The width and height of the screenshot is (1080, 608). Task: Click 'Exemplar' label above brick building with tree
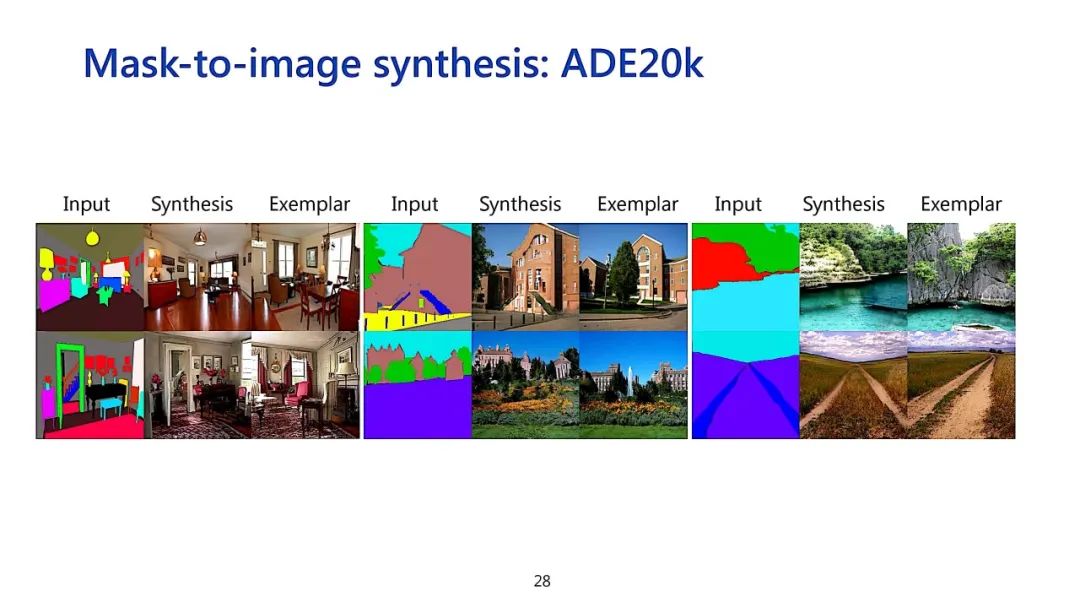tap(638, 205)
